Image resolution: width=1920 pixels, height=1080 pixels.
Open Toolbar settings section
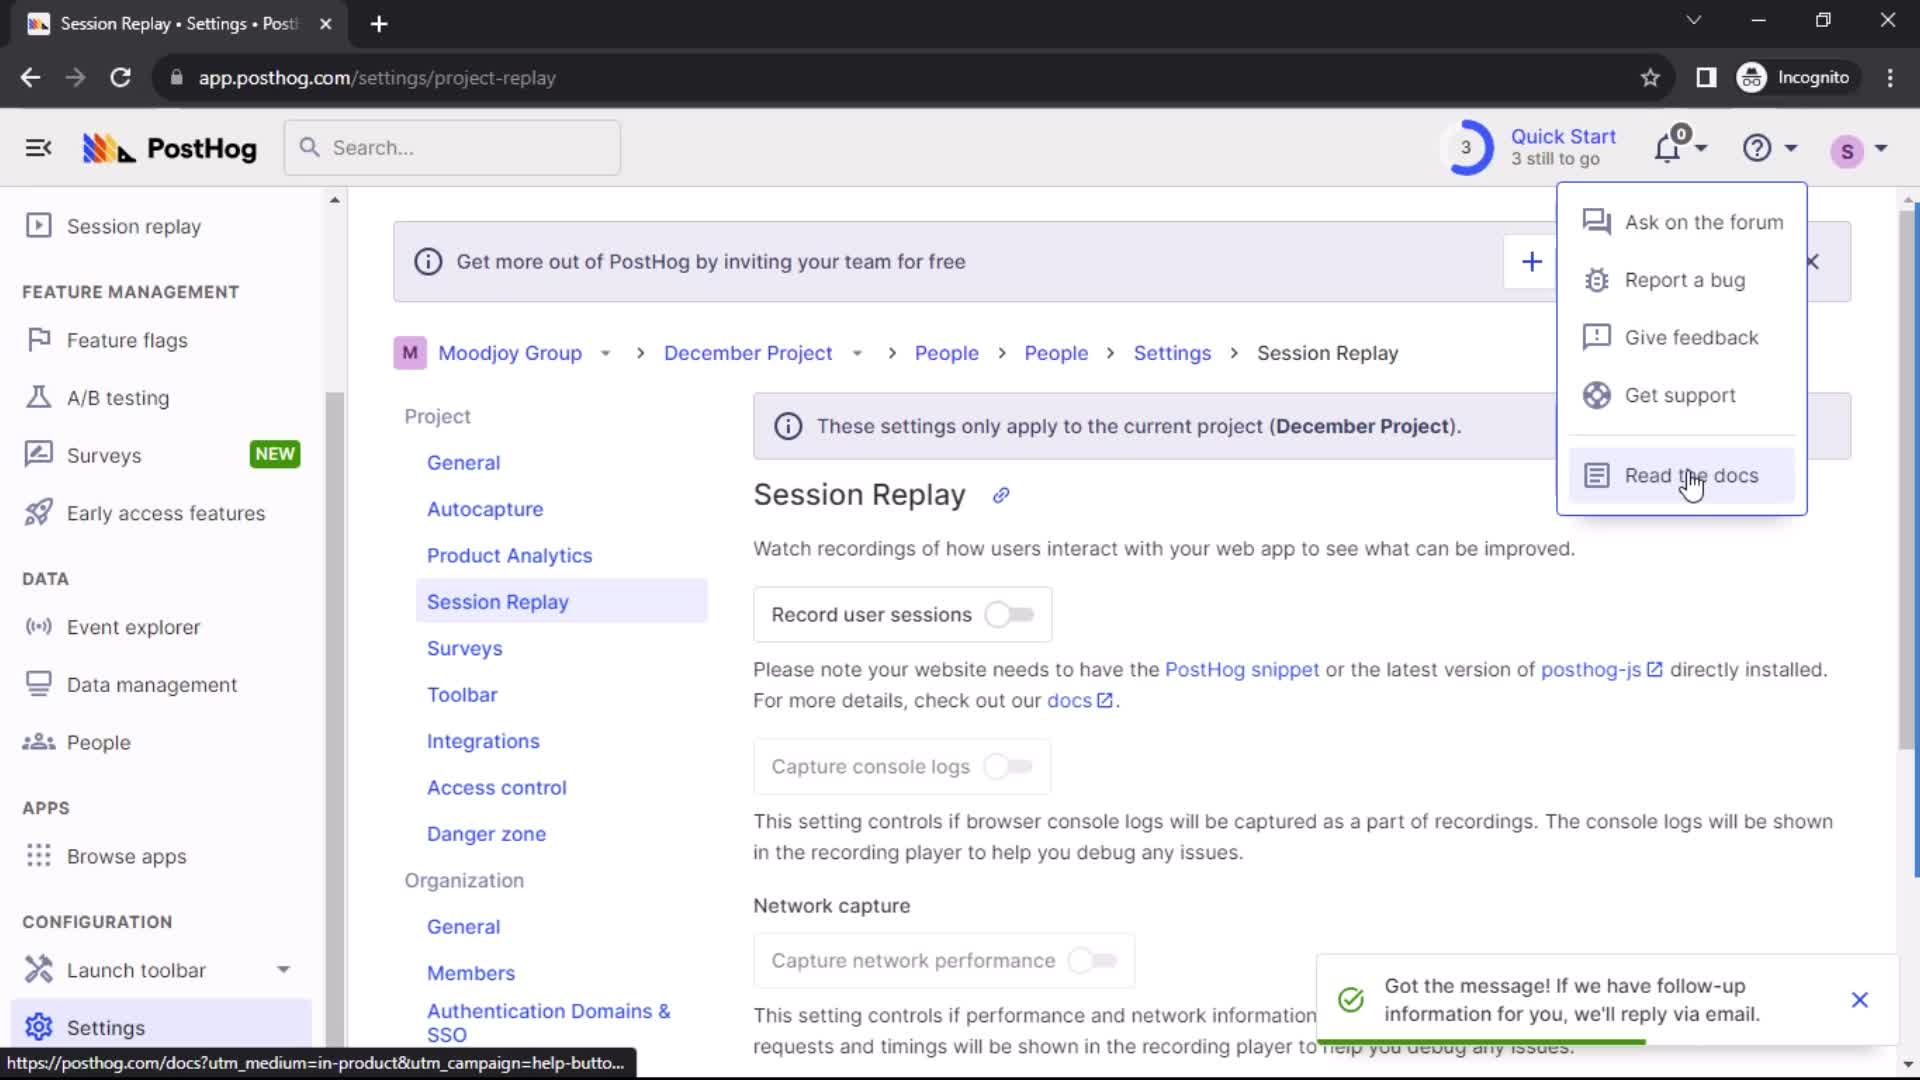tap(462, 695)
